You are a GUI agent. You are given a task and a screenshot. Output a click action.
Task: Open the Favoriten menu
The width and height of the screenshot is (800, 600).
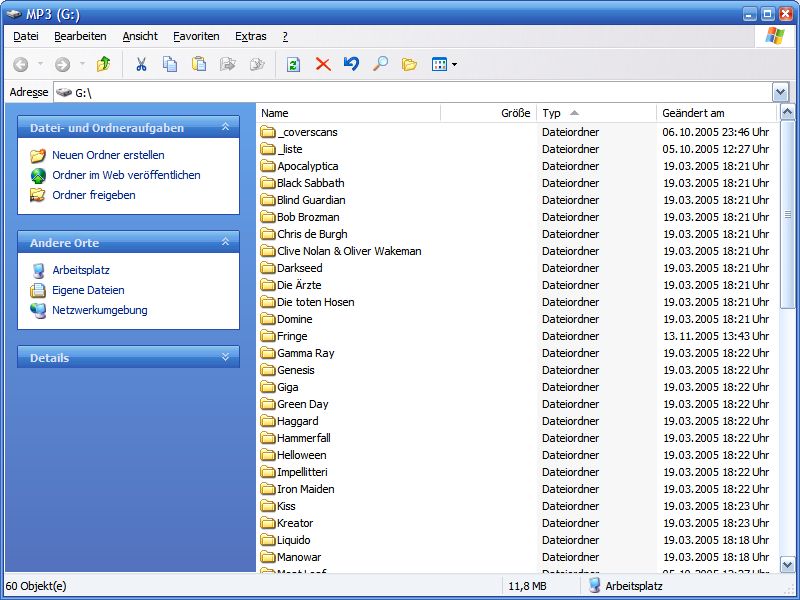point(196,36)
